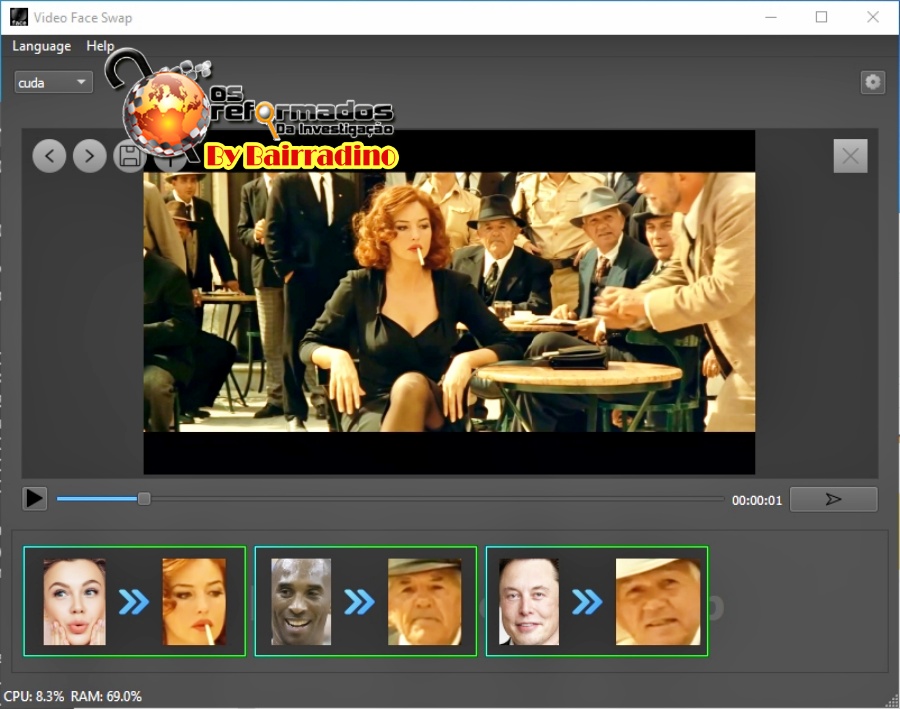
Task: Open the Language menu
Action: click(x=41, y=46)
